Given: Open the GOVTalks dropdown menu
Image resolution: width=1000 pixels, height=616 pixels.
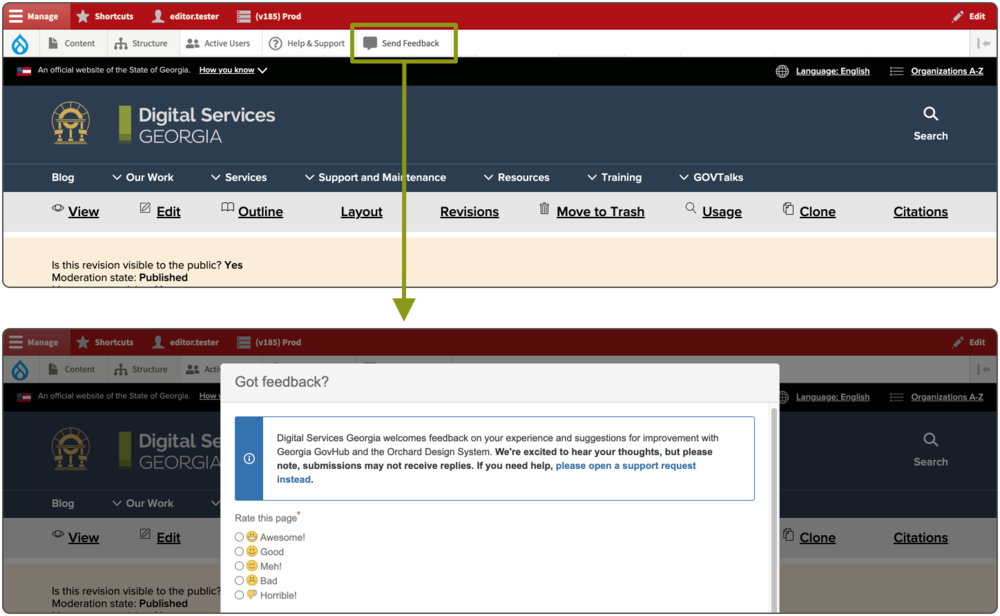Looking at the screenshot, I should point(710,177).
